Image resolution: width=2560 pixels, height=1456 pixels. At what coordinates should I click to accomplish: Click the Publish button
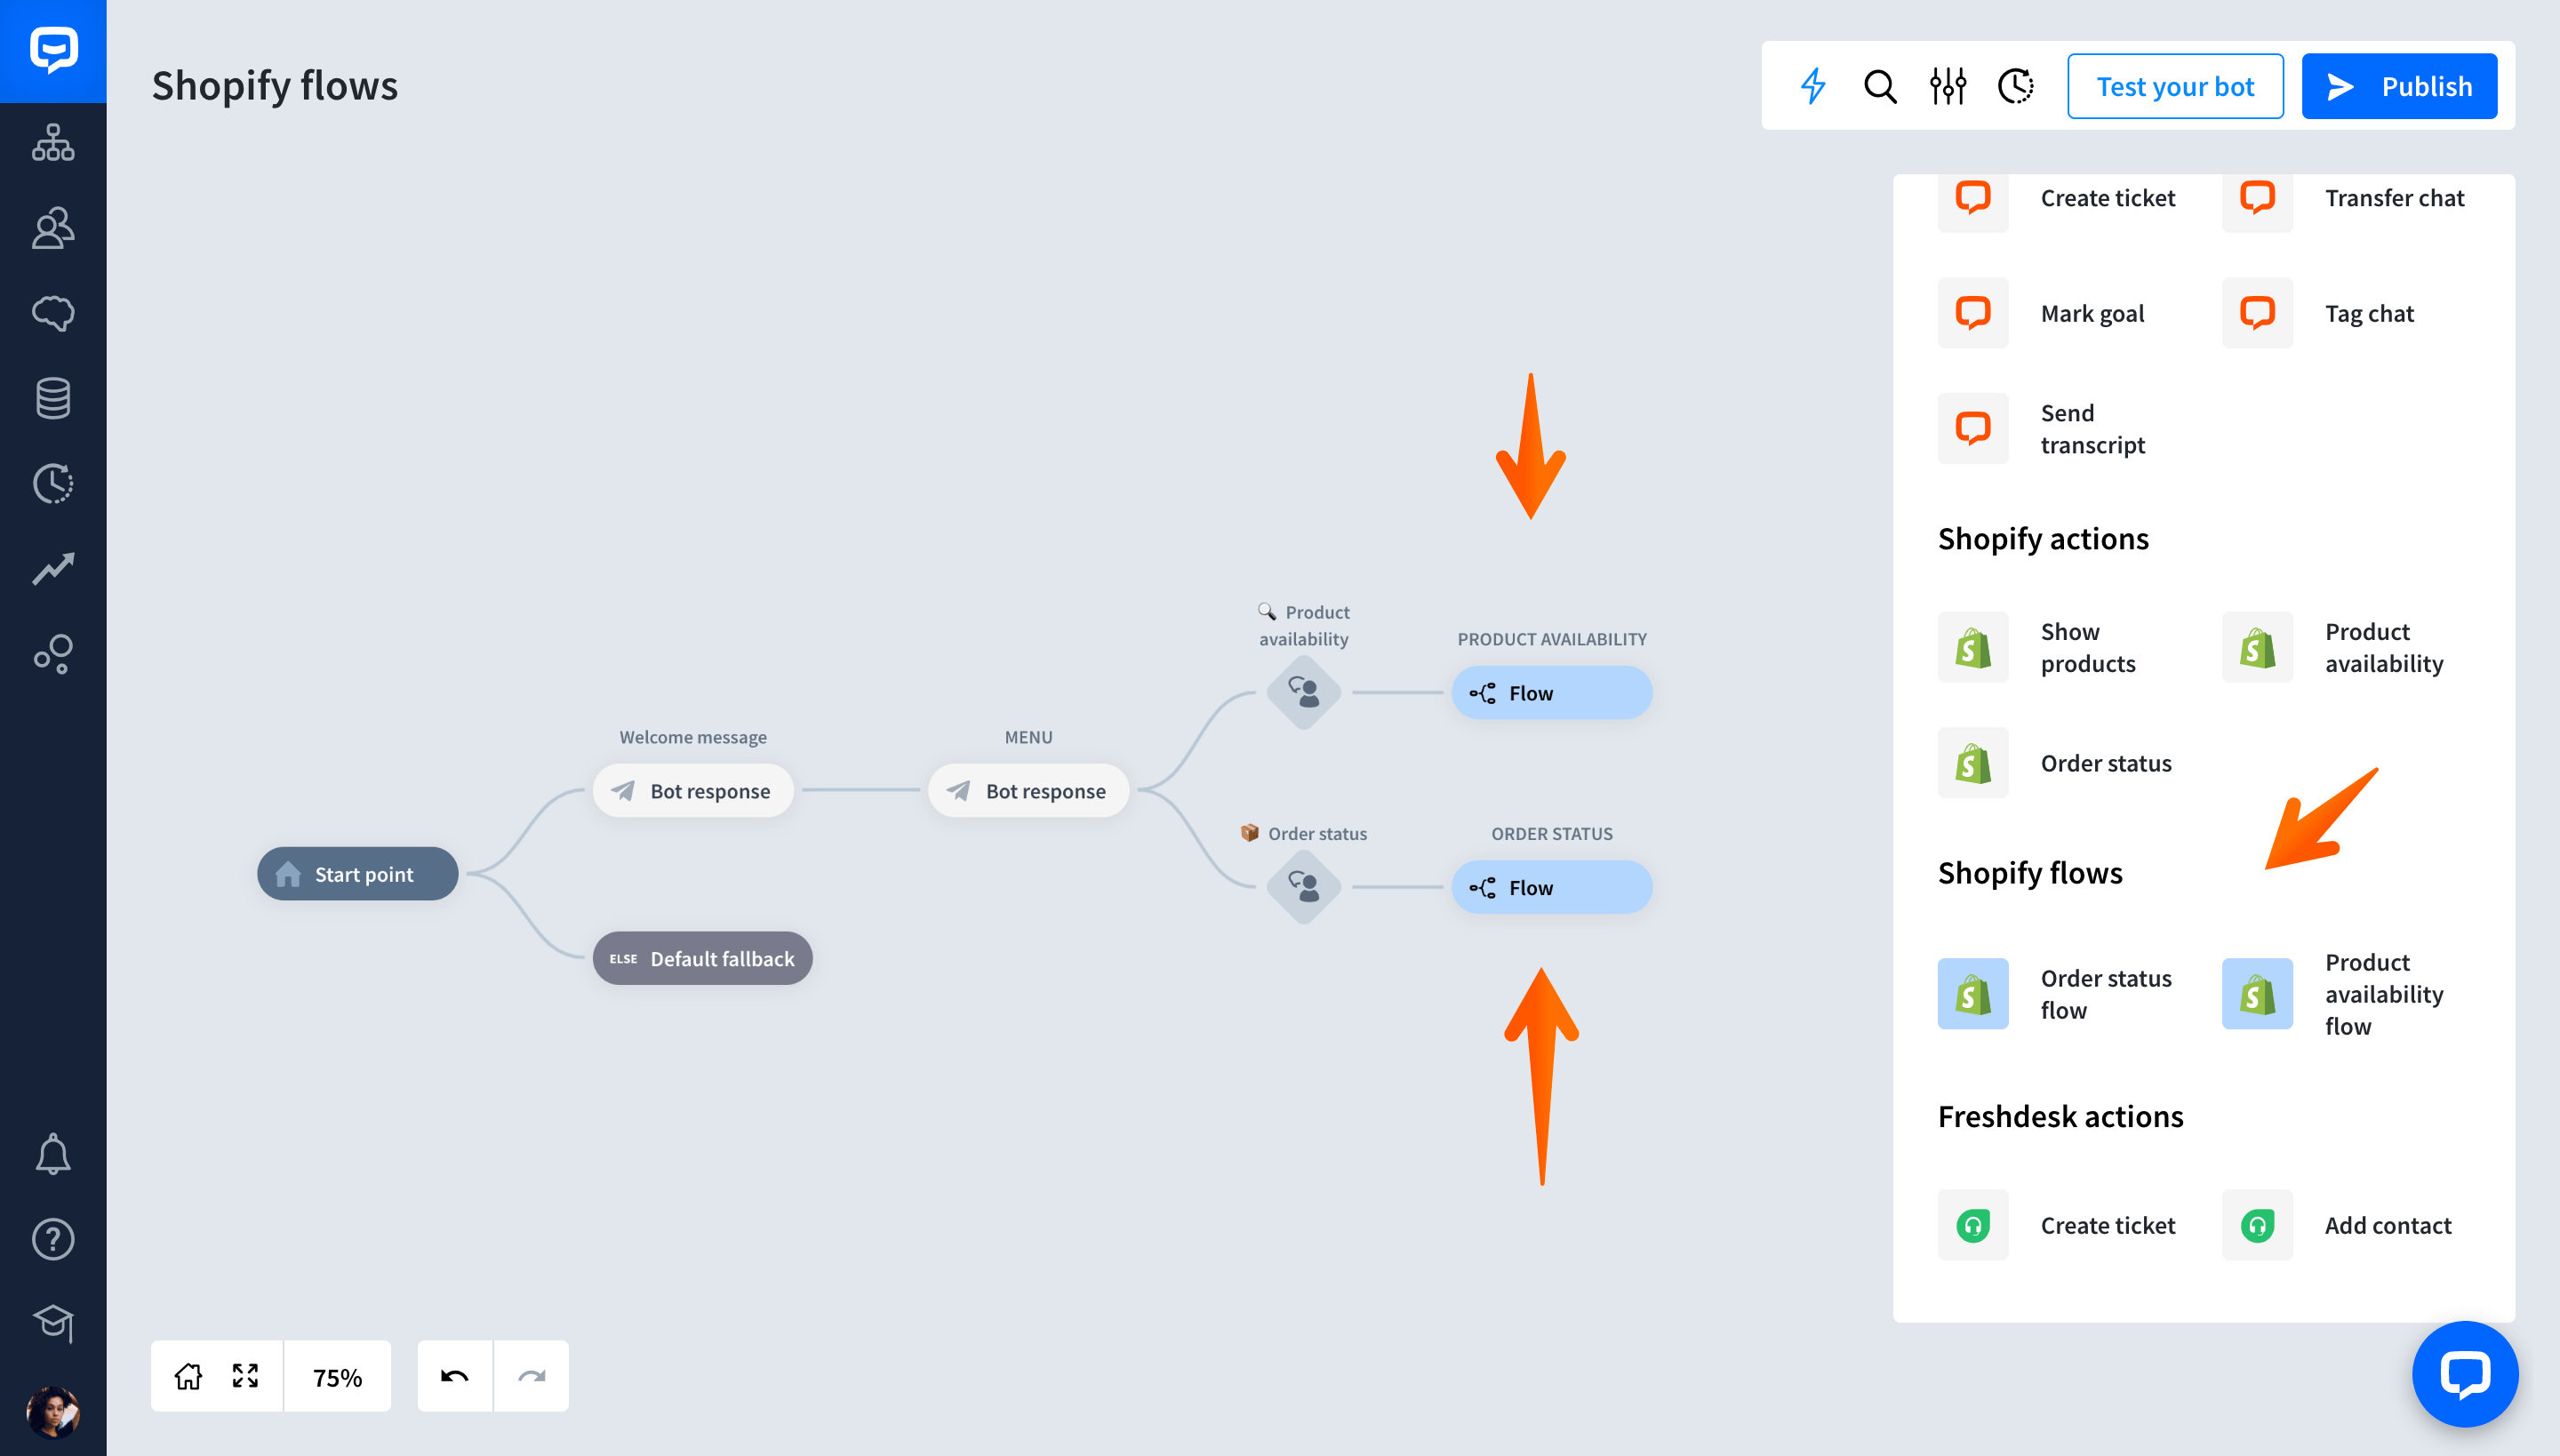pyautogui.click(x=2399, y=86)
